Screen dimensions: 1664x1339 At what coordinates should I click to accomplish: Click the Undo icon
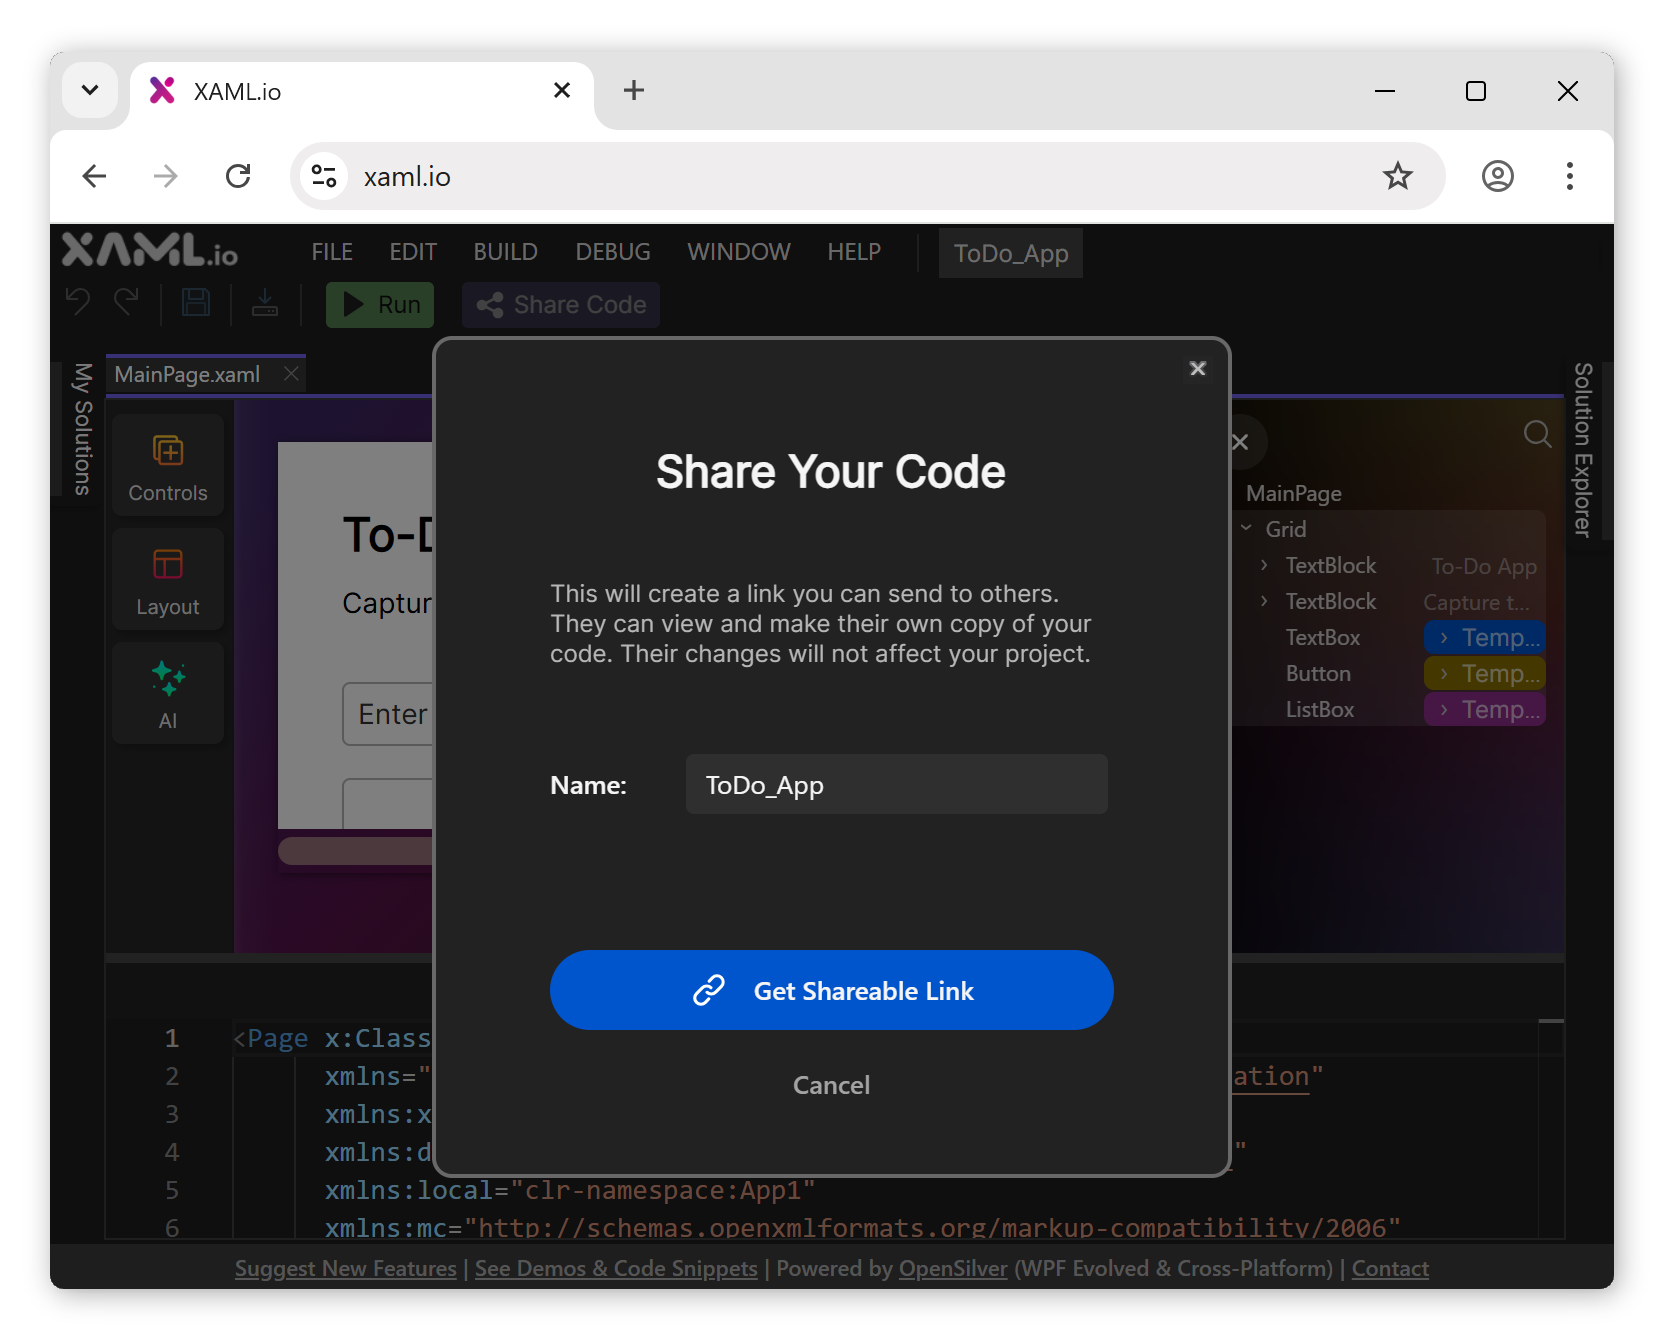point(76,302)
